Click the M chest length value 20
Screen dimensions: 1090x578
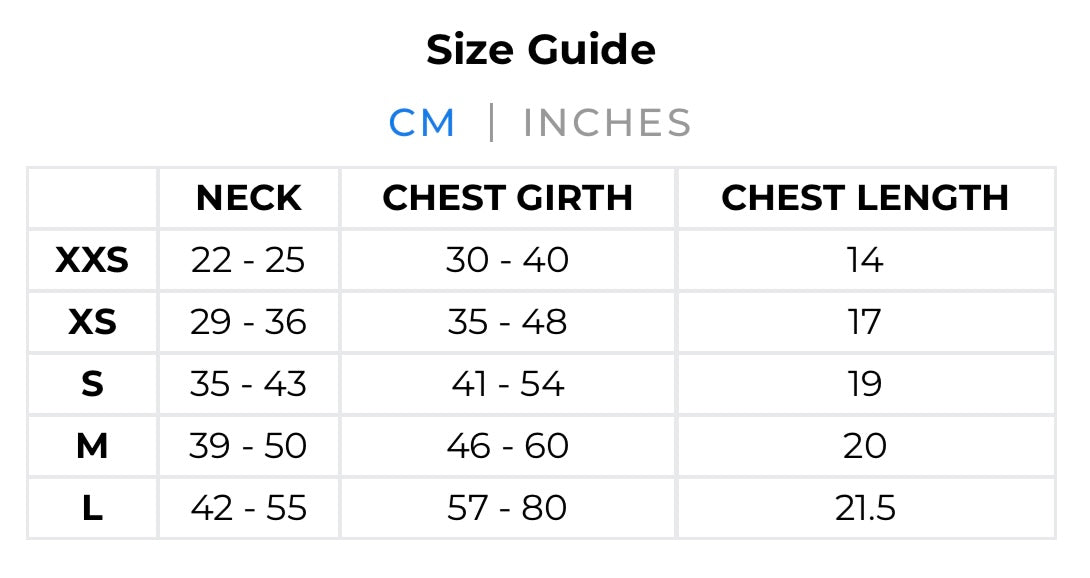click(865, 446)
